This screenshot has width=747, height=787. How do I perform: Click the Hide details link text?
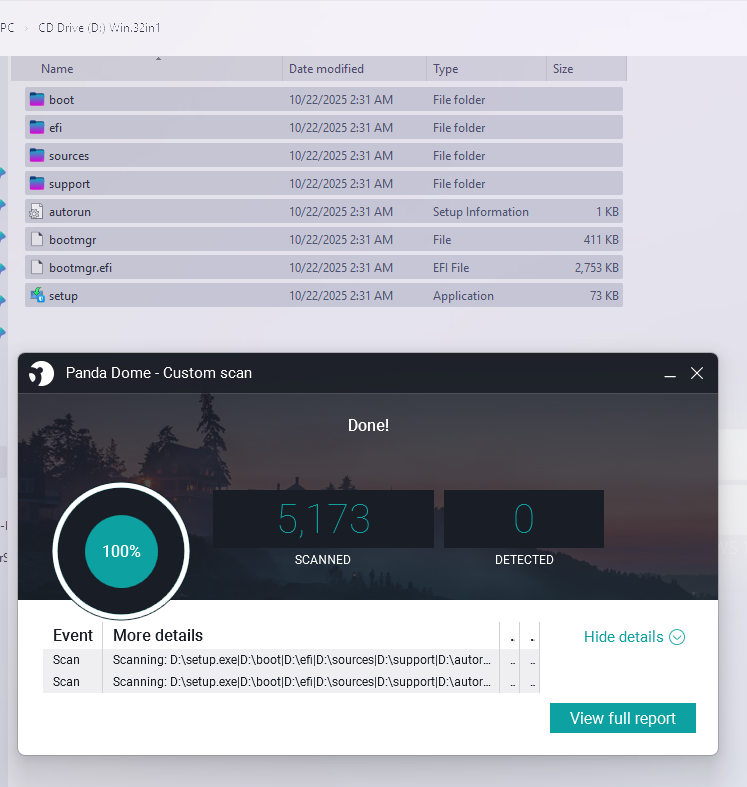[x=624, y=637]
